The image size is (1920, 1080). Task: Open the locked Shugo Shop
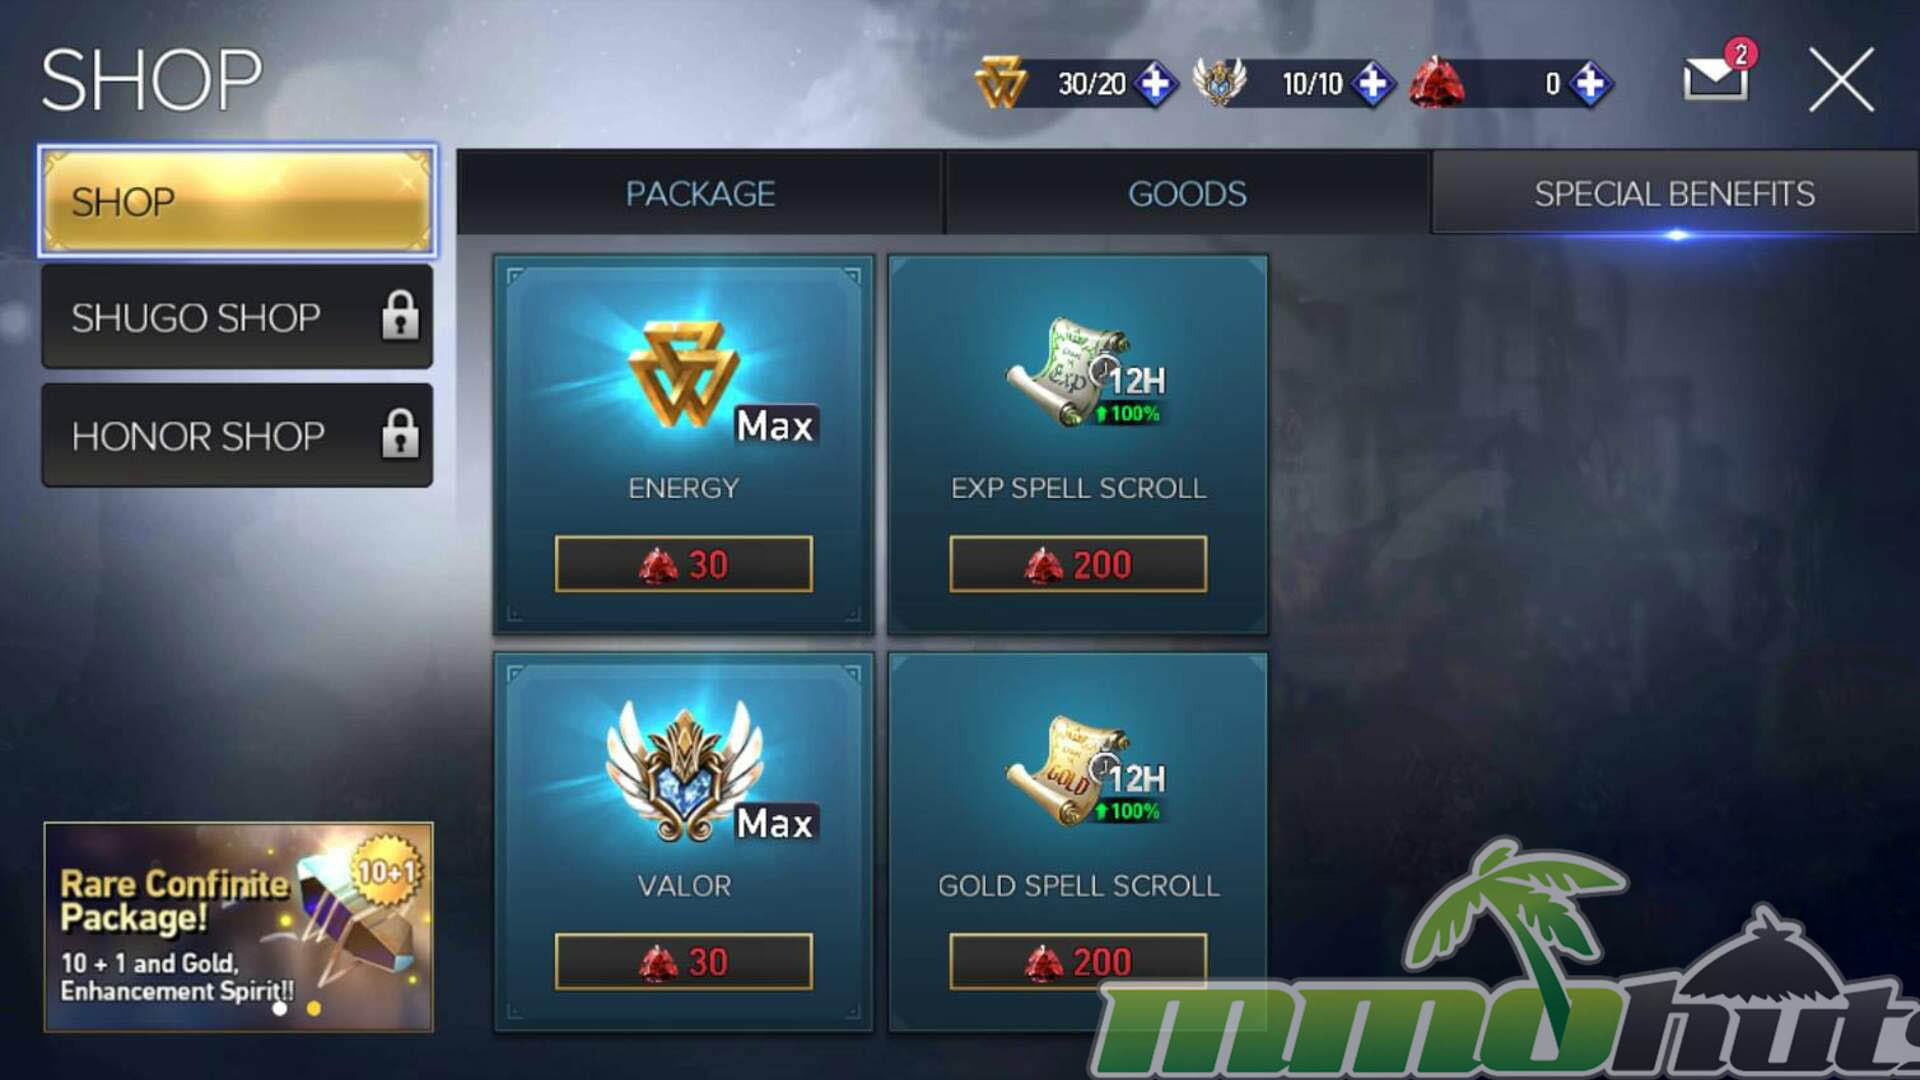(237, 317)
